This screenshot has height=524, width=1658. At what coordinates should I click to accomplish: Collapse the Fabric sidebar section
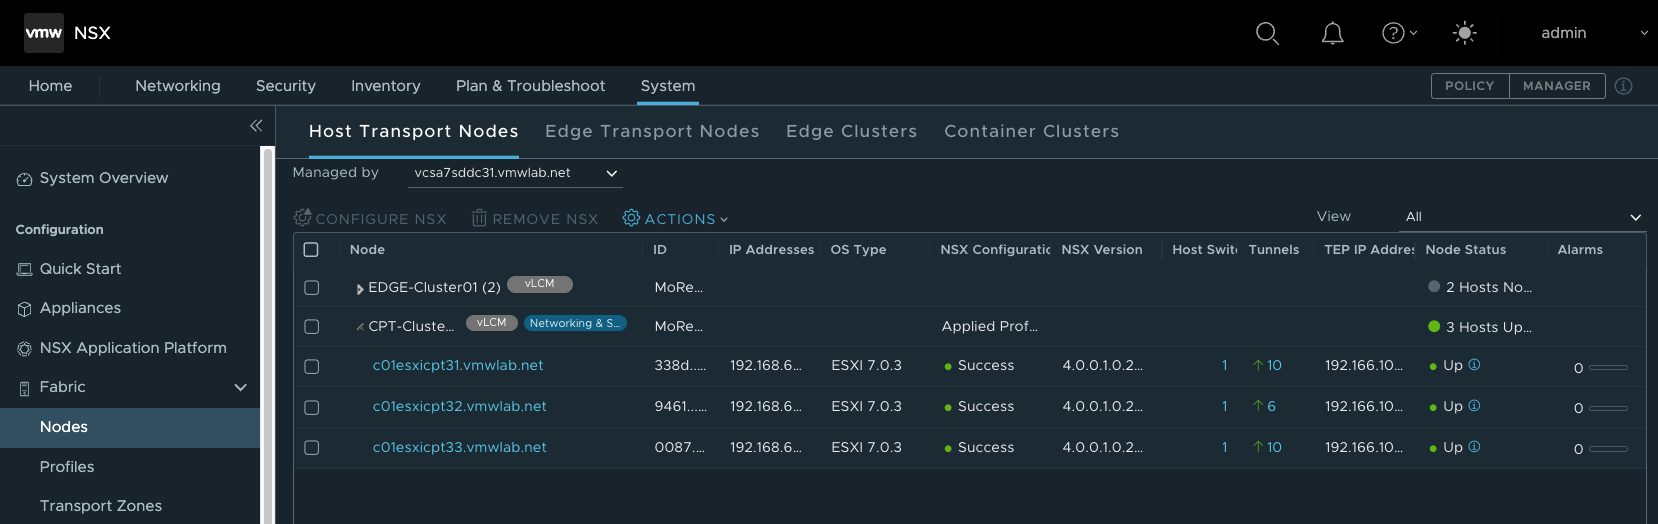pos(240,387)
